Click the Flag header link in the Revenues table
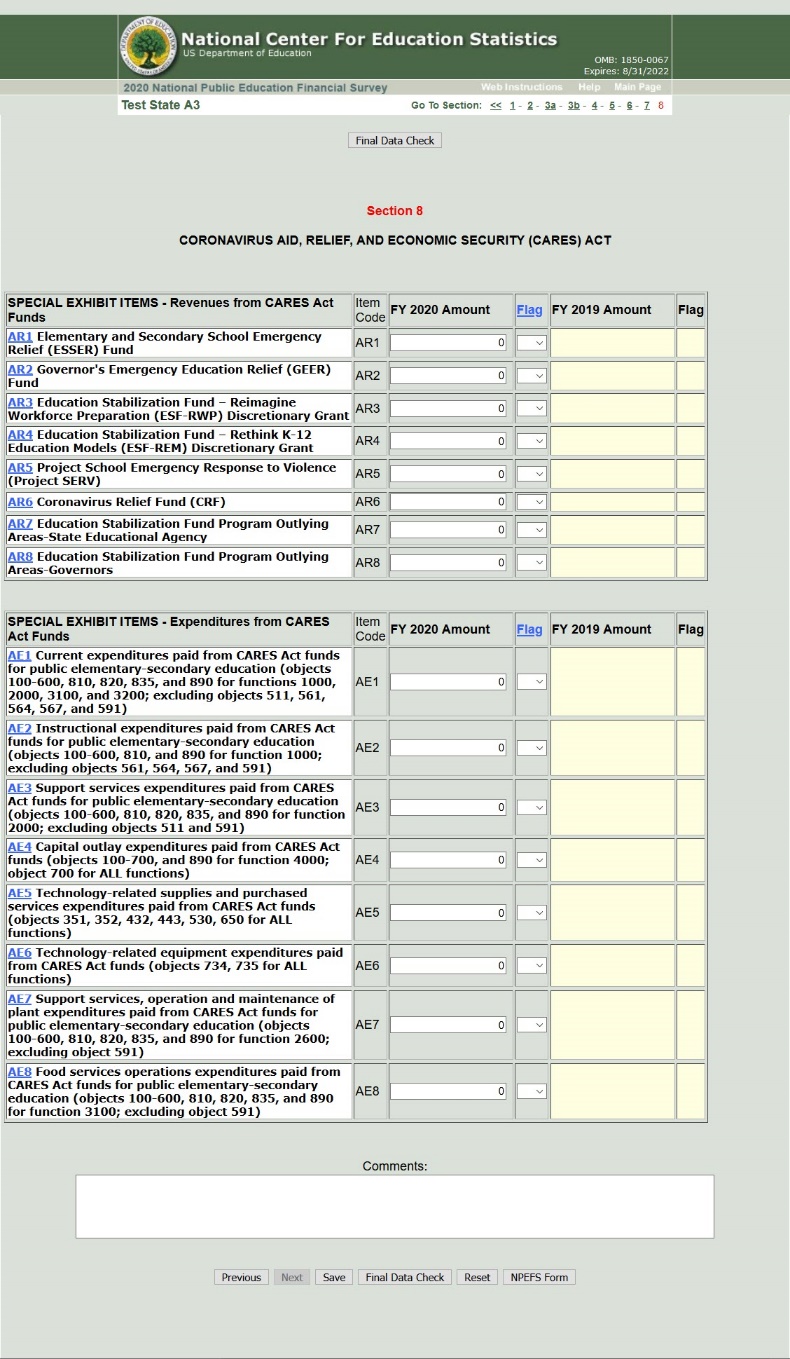The height and width of the screenshot is (1359, 790). click(x=529, y=310)
